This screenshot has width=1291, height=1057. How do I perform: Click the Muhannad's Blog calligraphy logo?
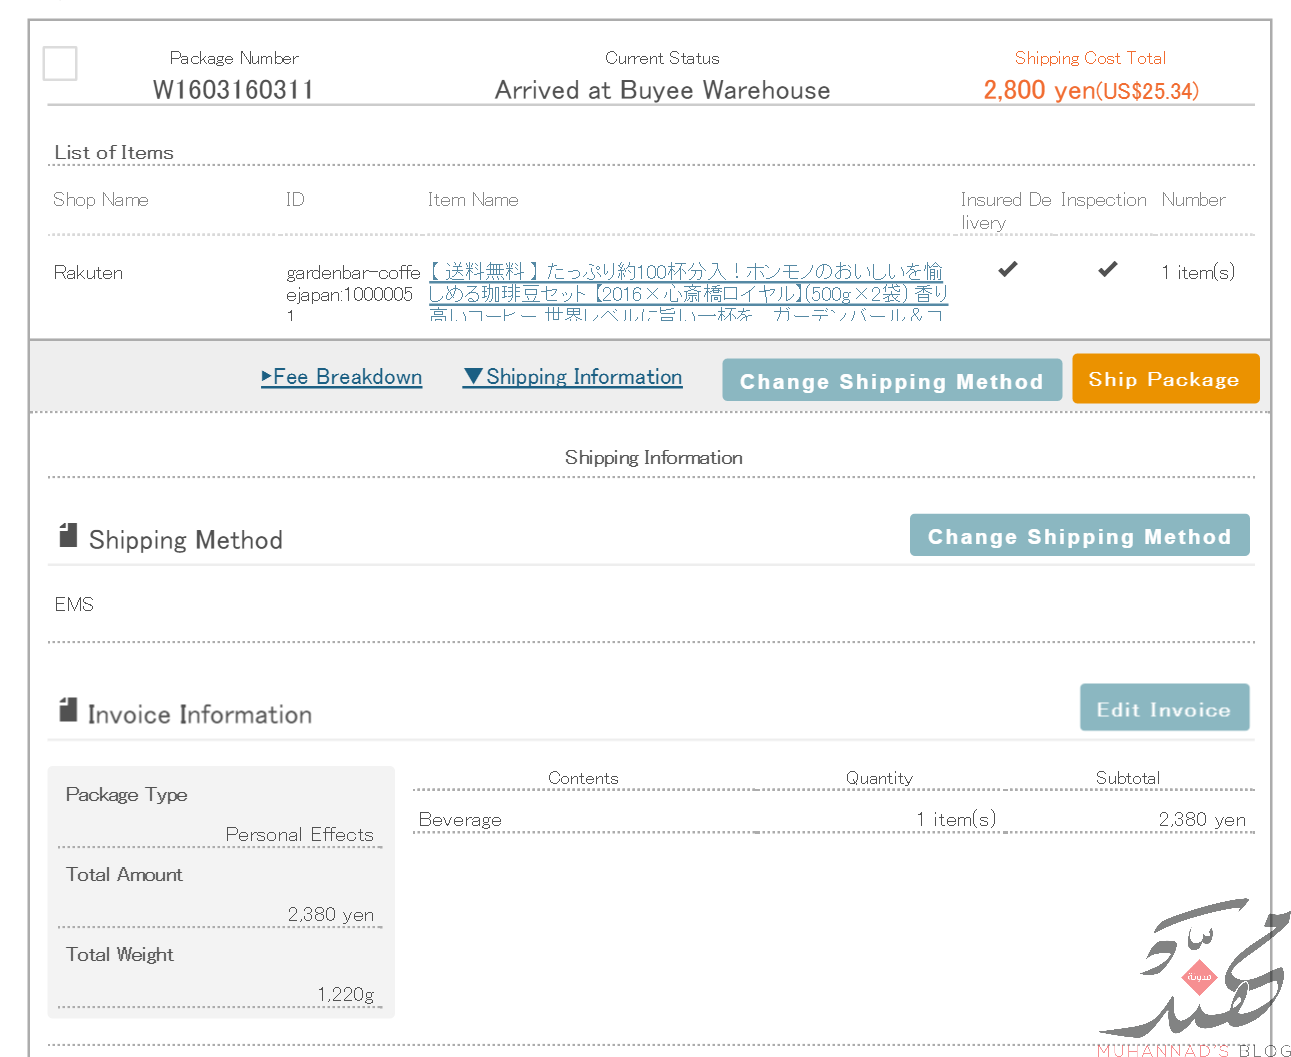coord(1195,975)
